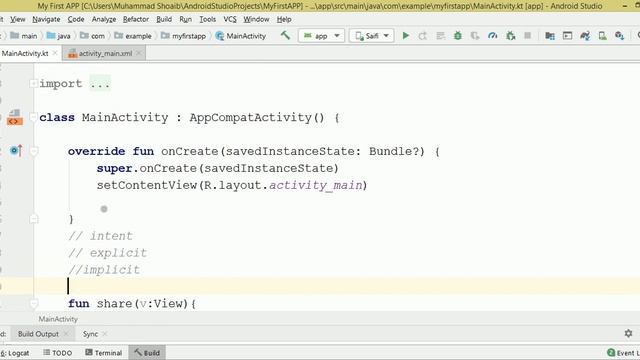This screenshot has height=360, width=640.
Task: Open the Code menu
Action: 76,19
